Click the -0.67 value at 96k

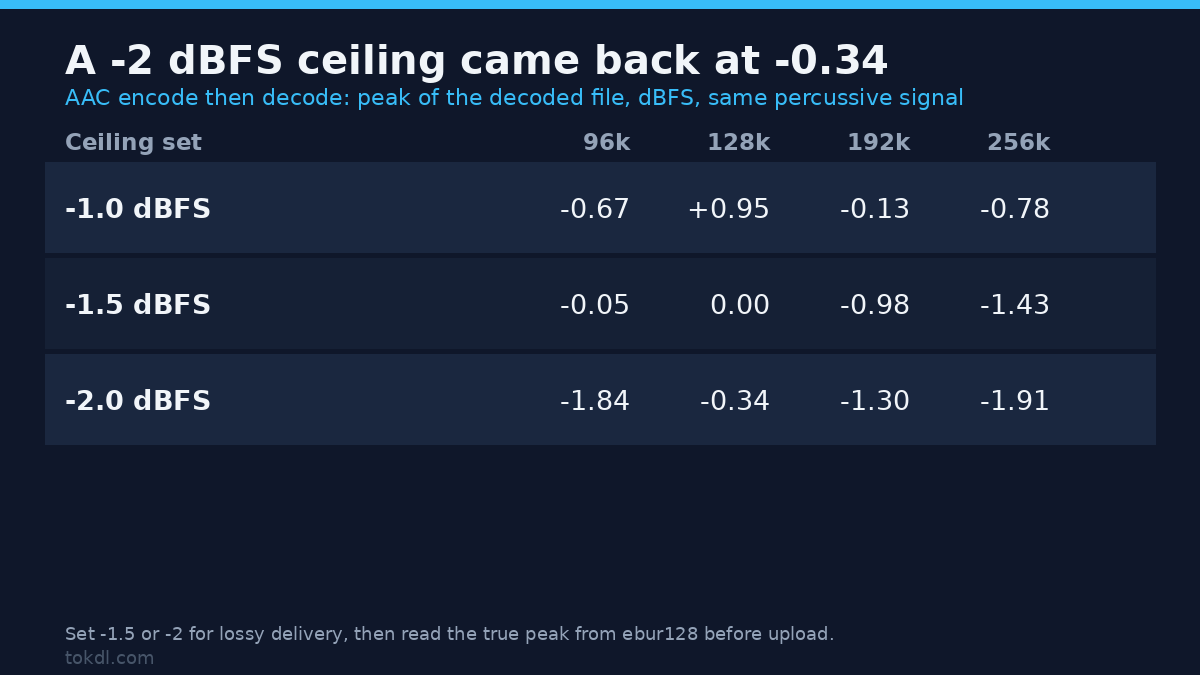[x=595, y=210]
